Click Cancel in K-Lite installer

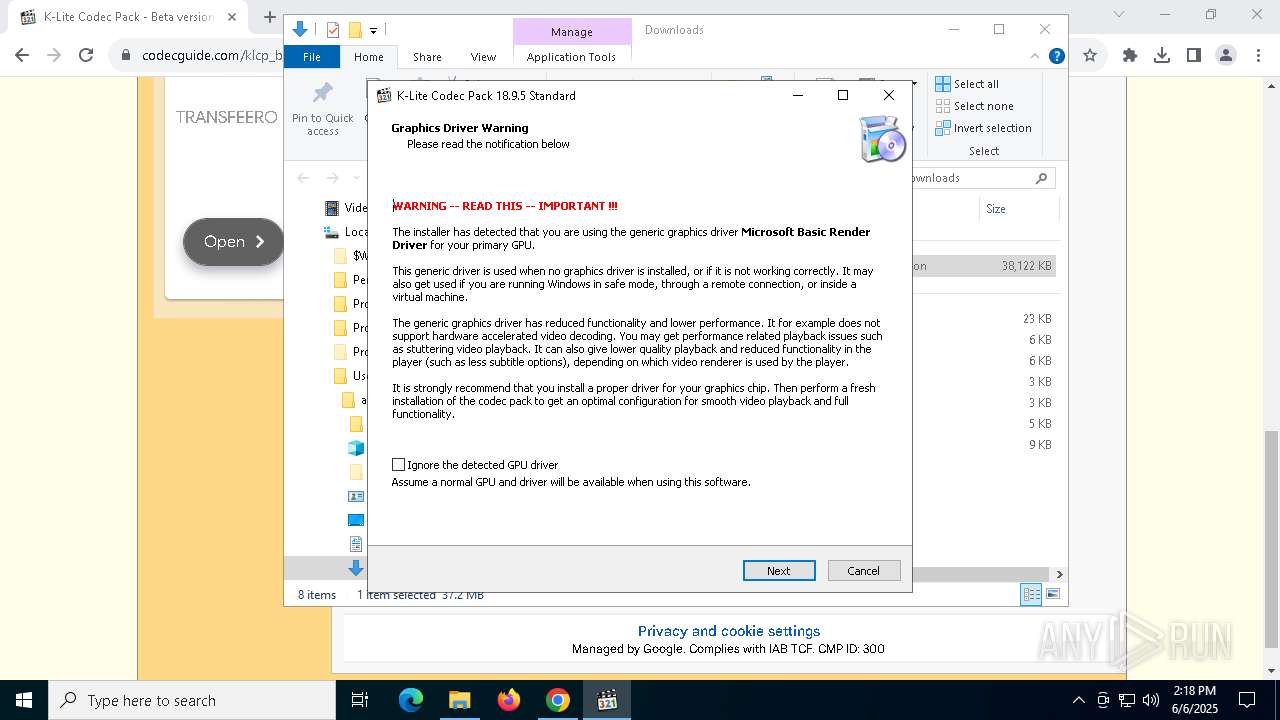pyautogui.click(x=864, y=570)
